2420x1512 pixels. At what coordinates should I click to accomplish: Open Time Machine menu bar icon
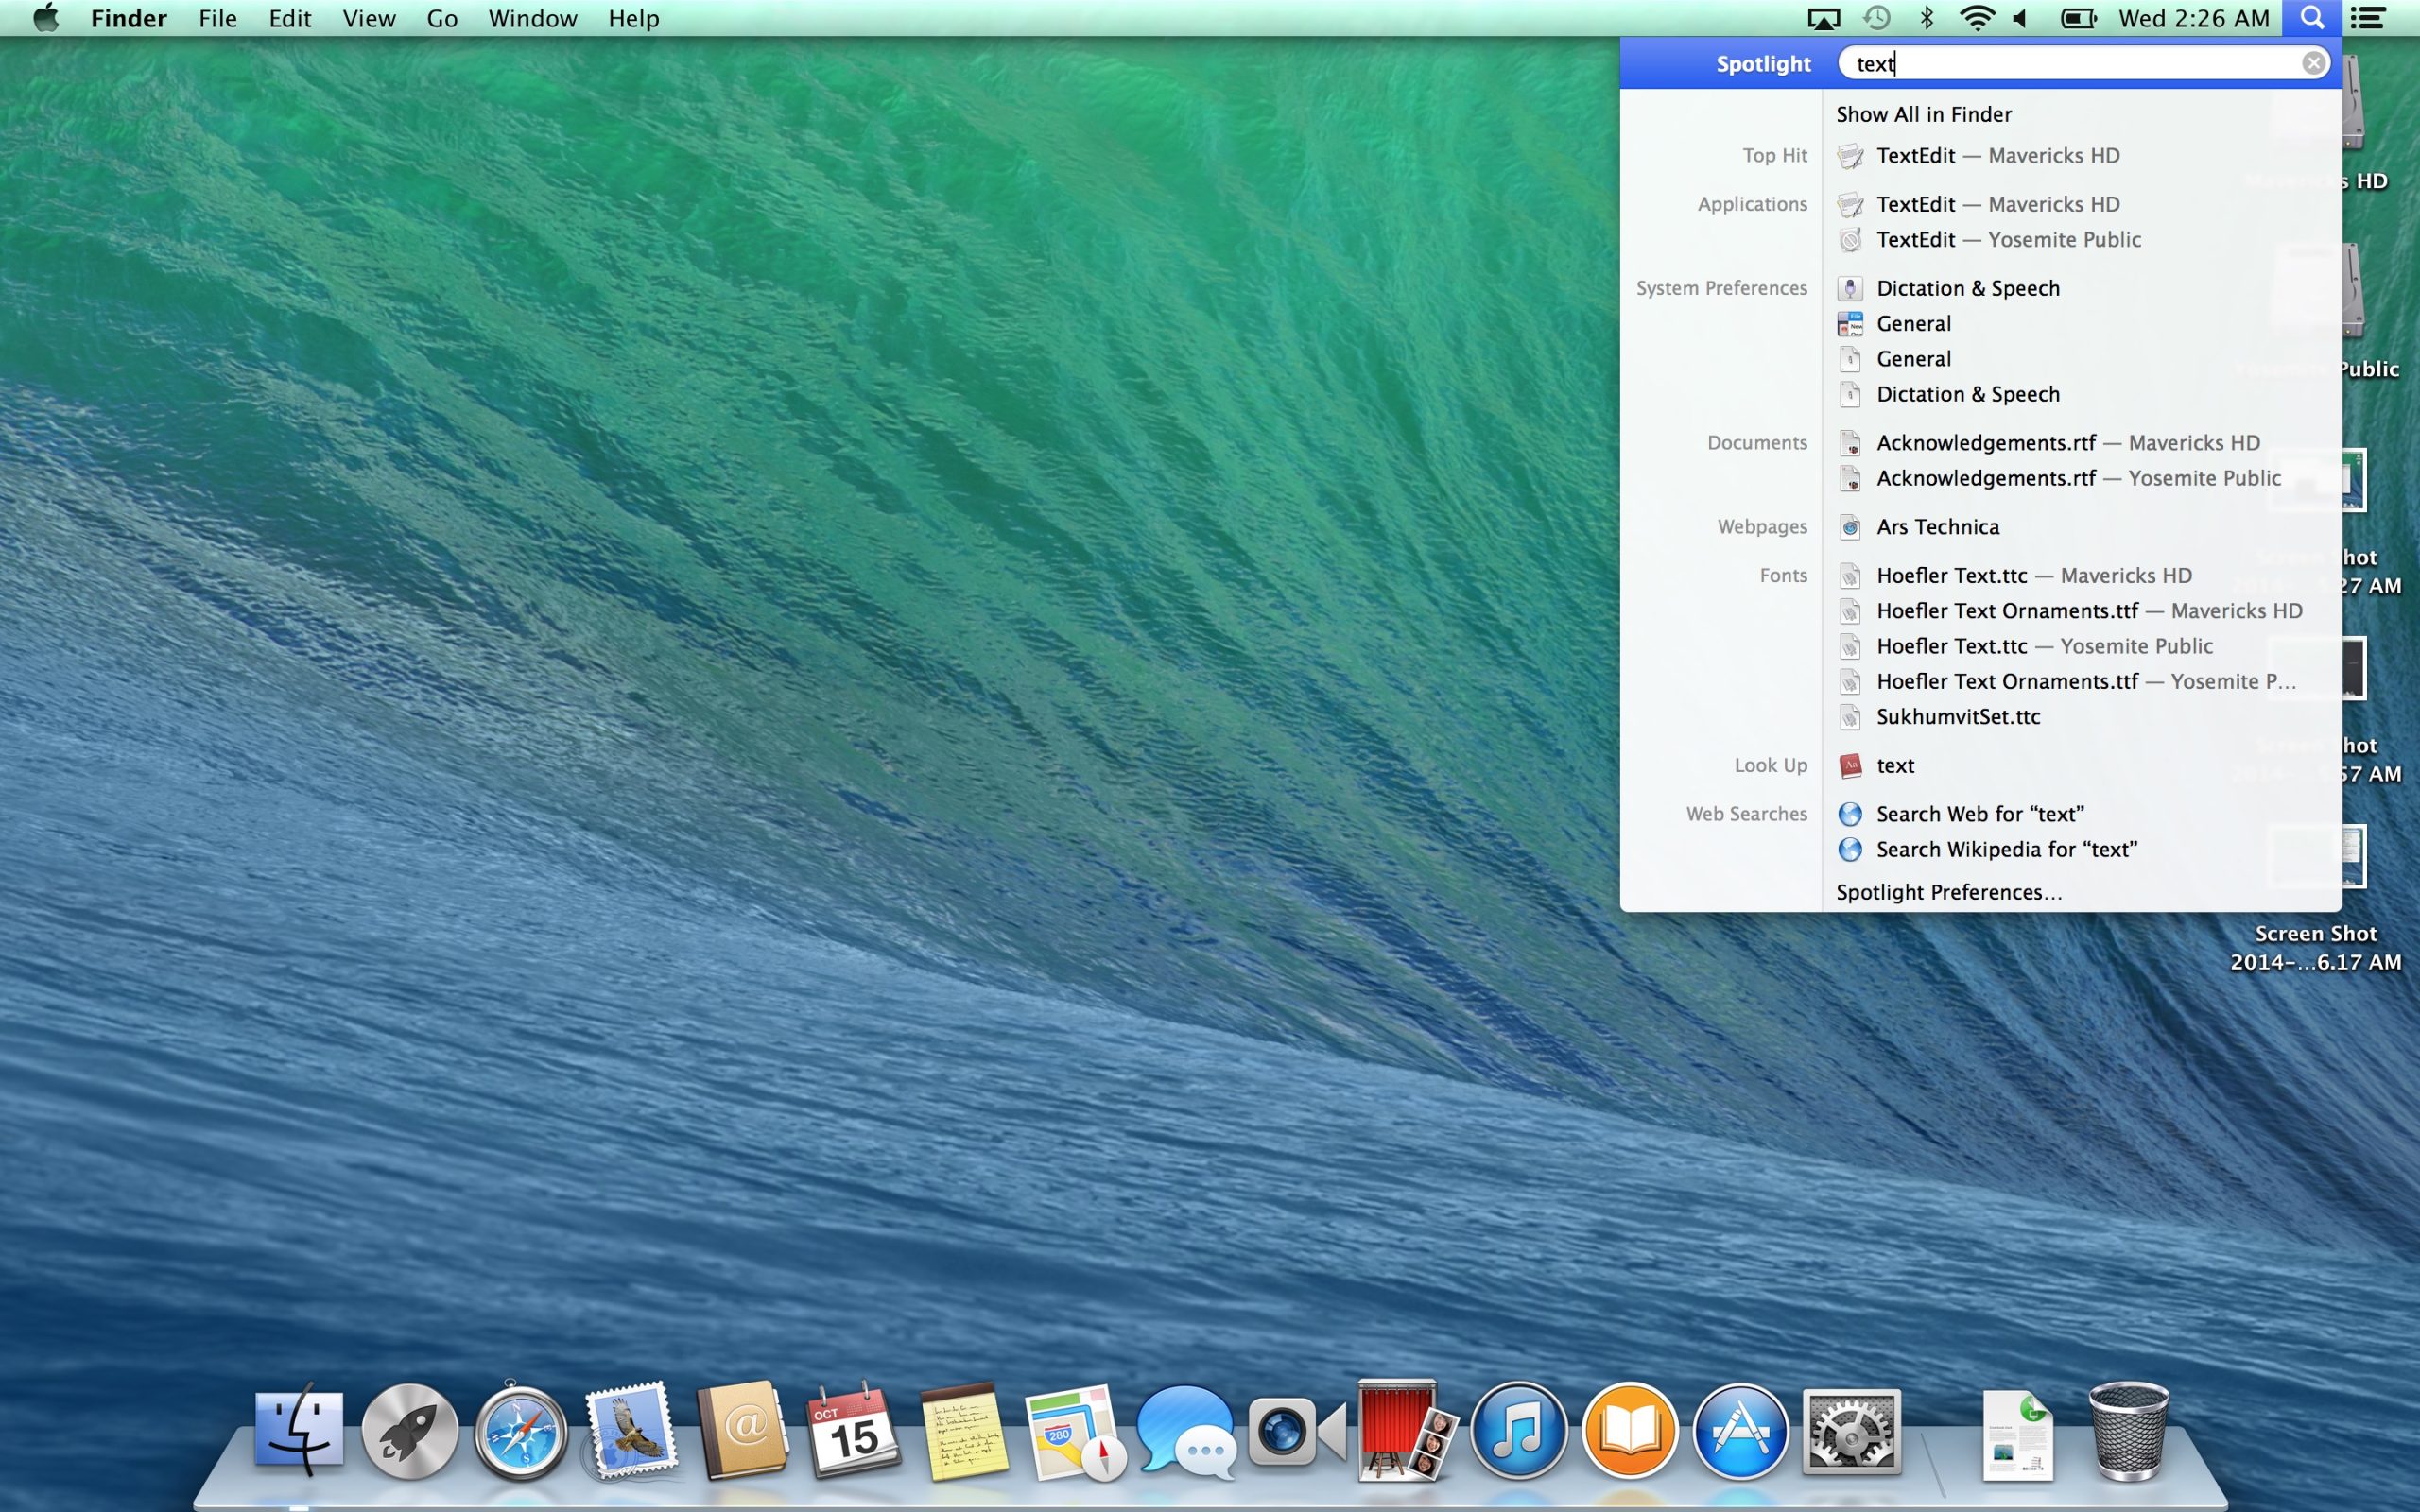1876,18
